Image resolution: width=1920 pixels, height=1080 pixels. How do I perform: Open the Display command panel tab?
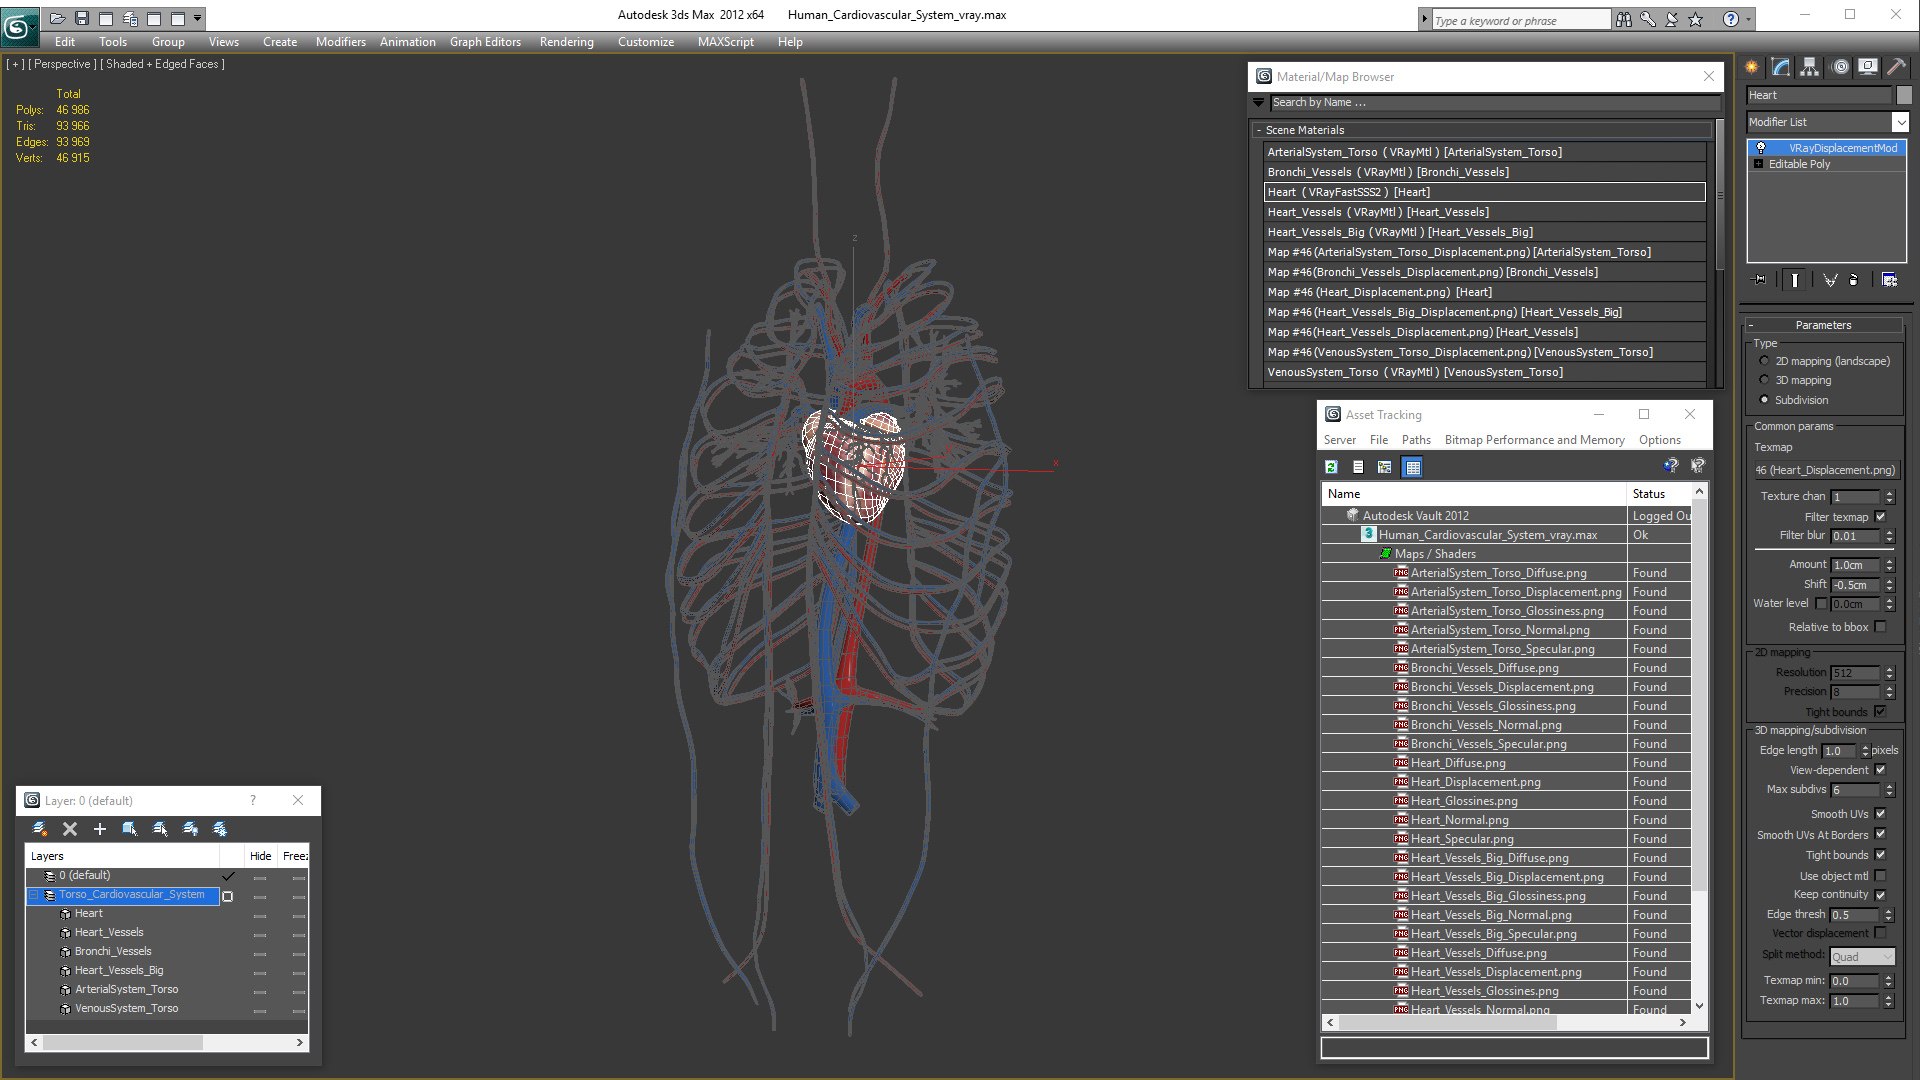pos(1867,67)
